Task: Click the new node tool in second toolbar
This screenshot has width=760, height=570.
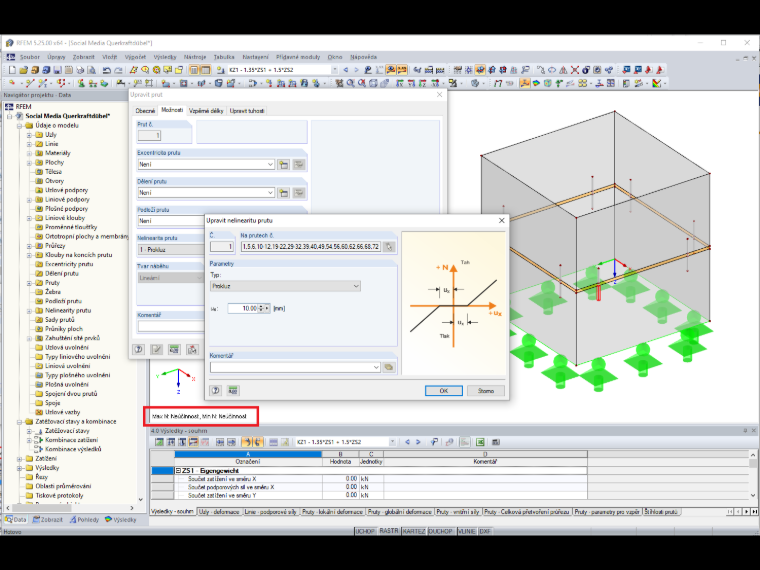Action: click(12, 83)
